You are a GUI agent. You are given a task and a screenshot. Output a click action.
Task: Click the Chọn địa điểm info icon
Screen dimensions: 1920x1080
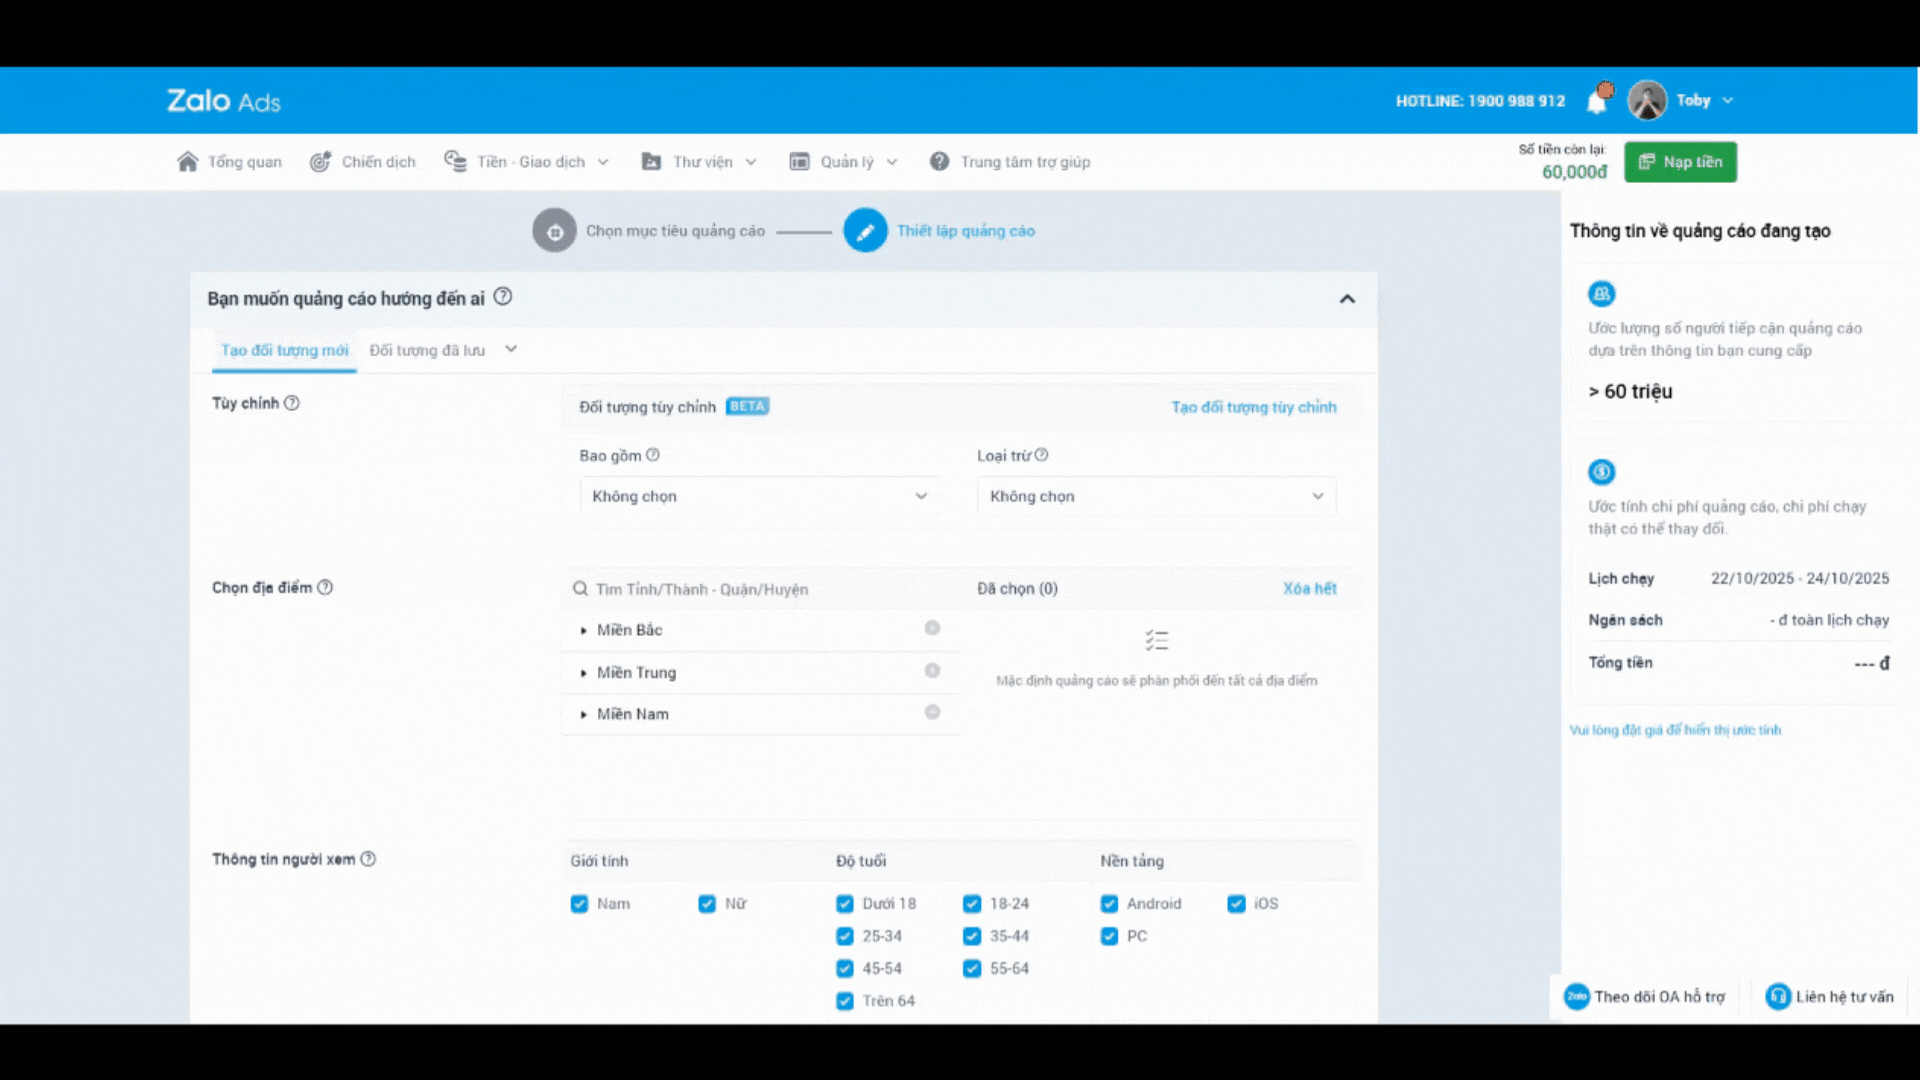tap(325, 588)
